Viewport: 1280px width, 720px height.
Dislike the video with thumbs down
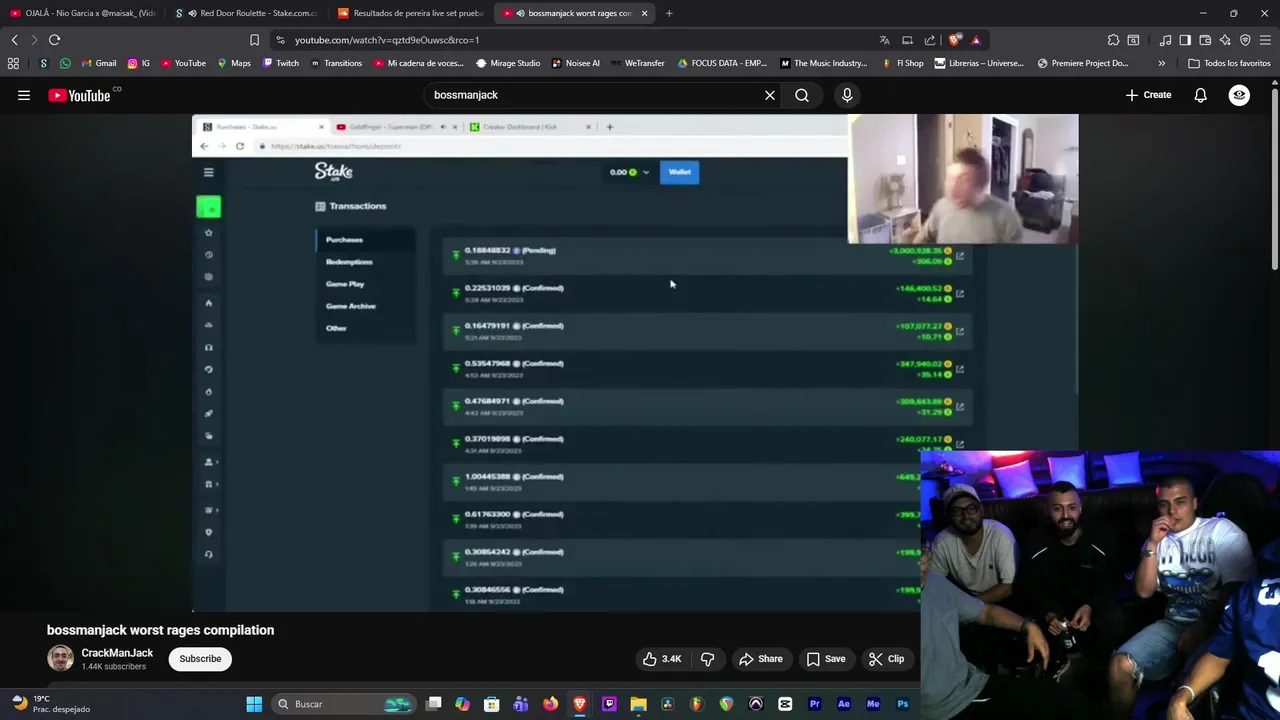click(707, 659)
